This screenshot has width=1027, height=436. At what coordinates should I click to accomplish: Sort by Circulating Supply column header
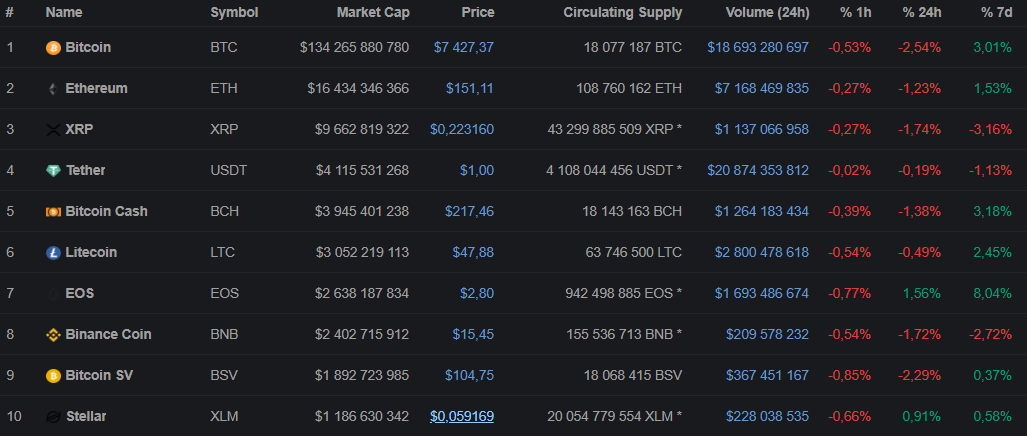click(622, 13)
